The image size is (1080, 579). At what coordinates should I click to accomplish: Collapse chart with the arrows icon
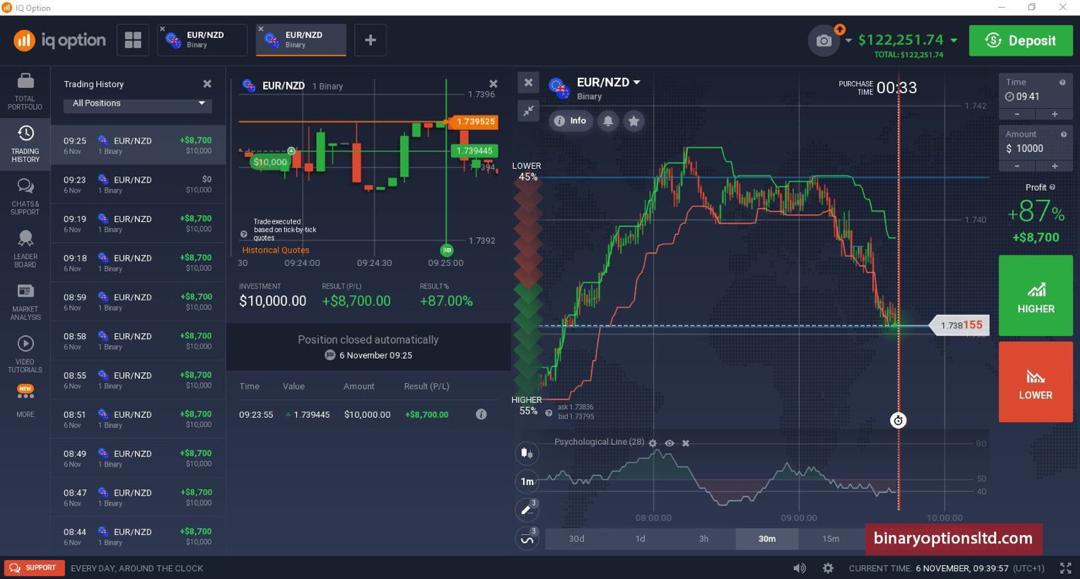[528, 110]
